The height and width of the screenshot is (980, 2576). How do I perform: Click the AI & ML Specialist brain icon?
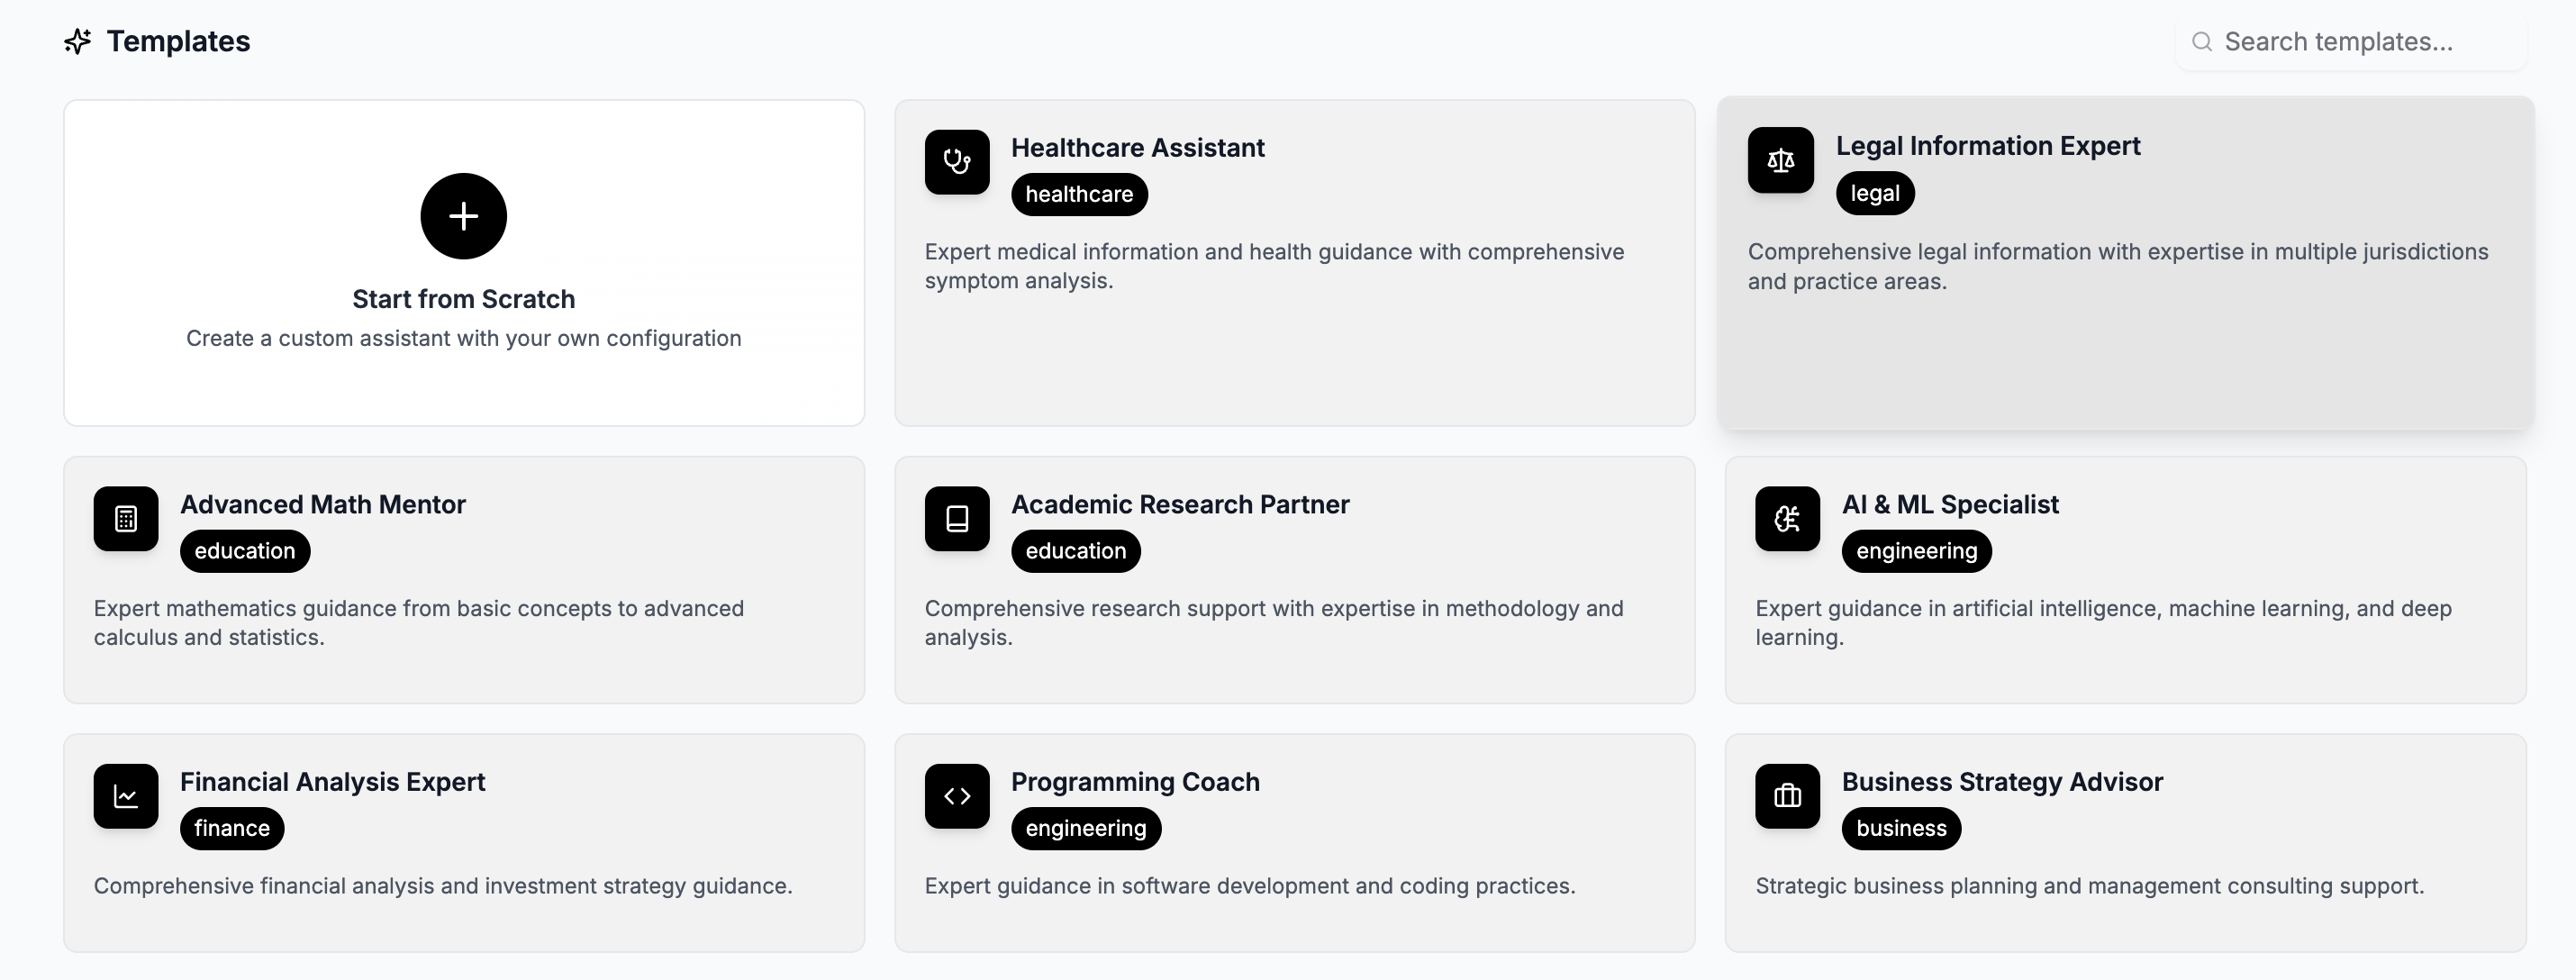[x=1787, y=519]
